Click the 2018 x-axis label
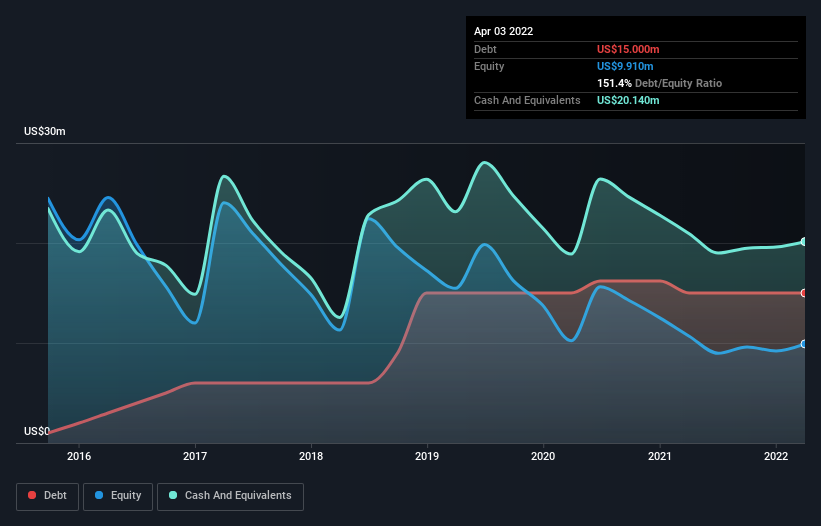The image size is (821, 526). click(311, 456)
